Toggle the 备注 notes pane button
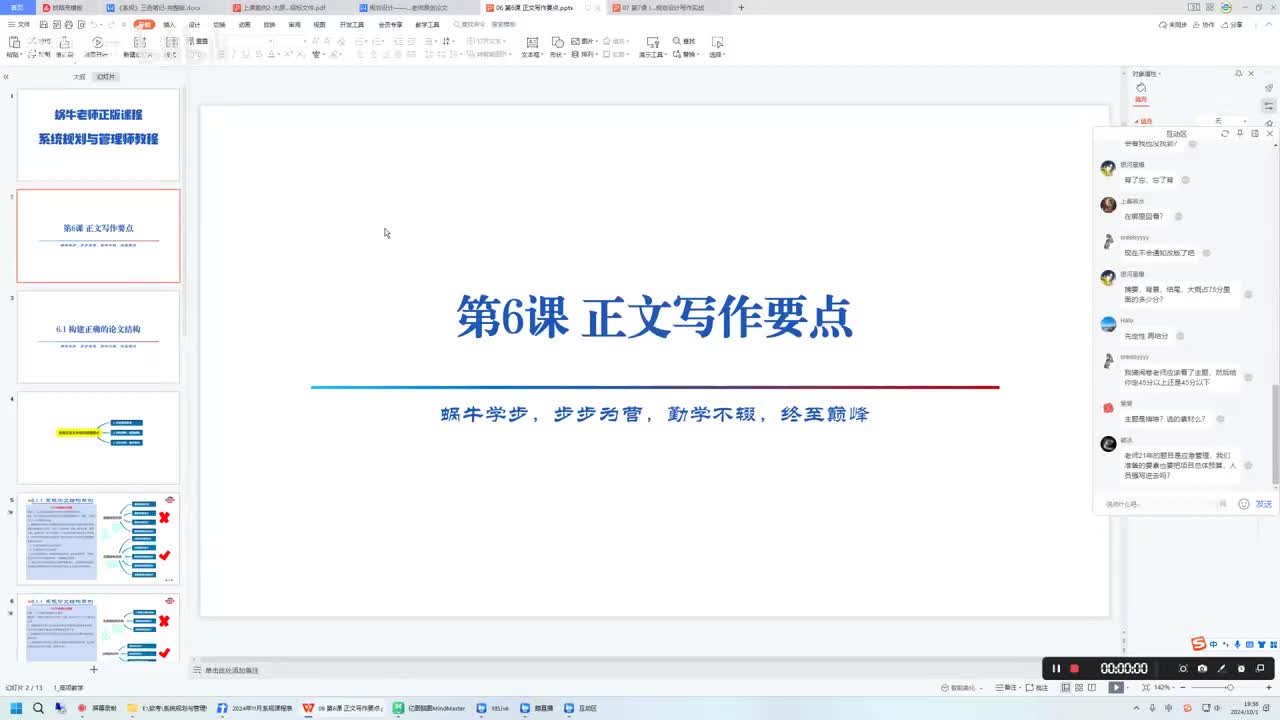This screenshot has height=720, width=1280. (x=1006, y=687)
